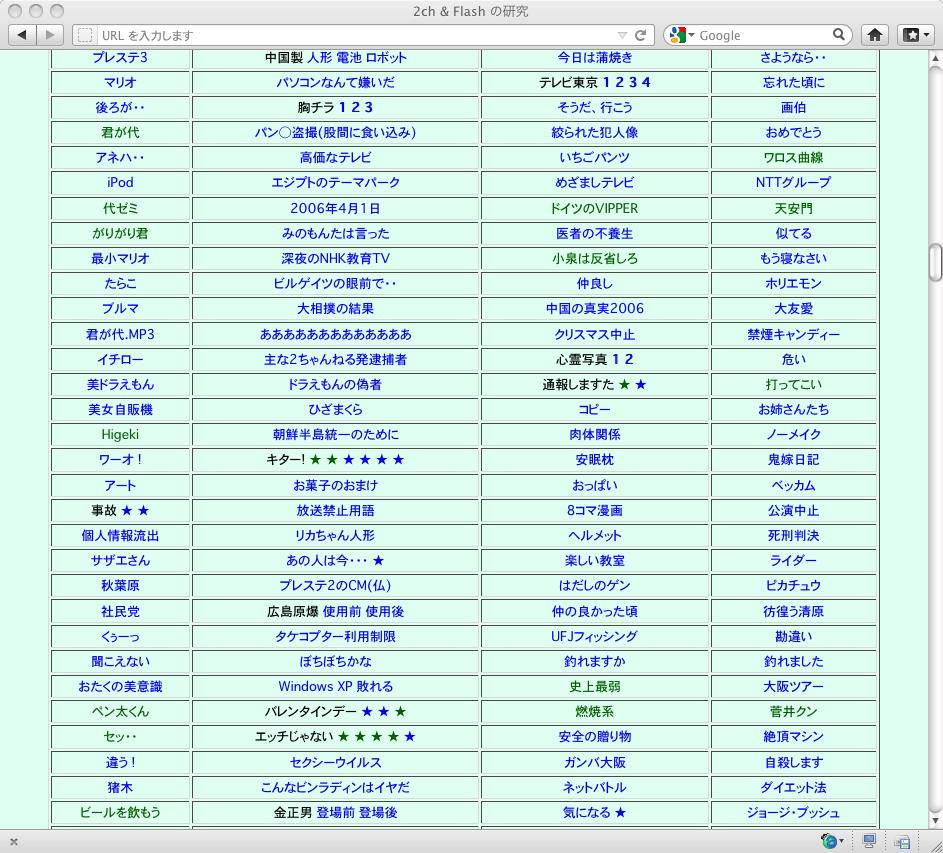The height and width of the screenshot is (853, 943).
Task: Click the star after あの人は今
Action: [x=378, y=561]
